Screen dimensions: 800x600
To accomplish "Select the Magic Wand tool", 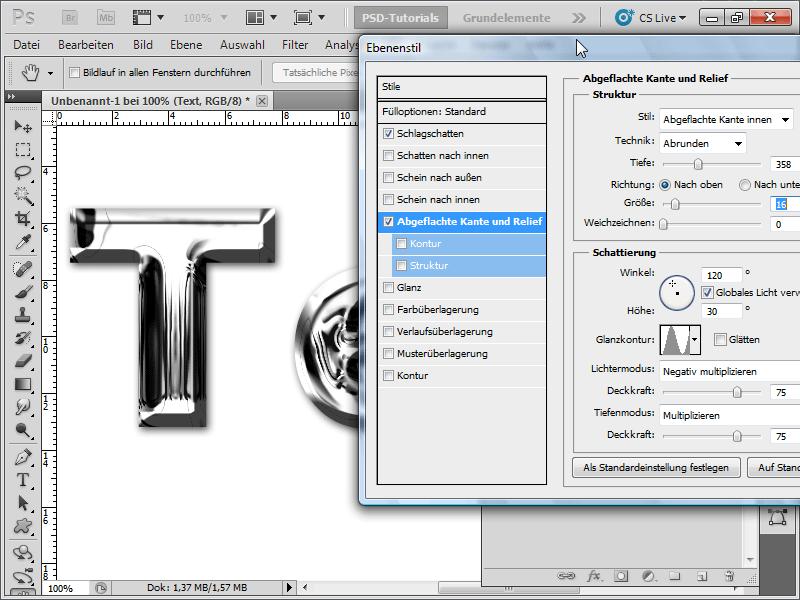I will click(23, 195).
